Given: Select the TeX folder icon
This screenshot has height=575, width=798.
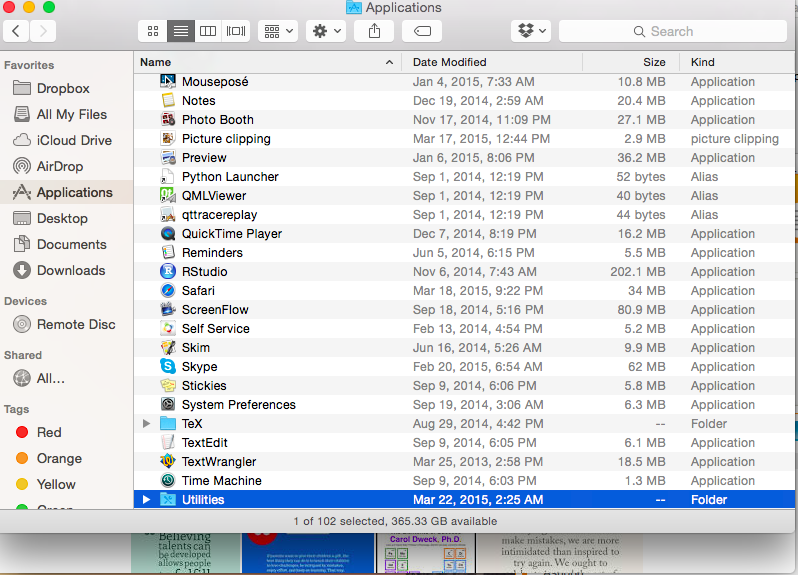Looking at the screenshot, I should pos(168,423).
